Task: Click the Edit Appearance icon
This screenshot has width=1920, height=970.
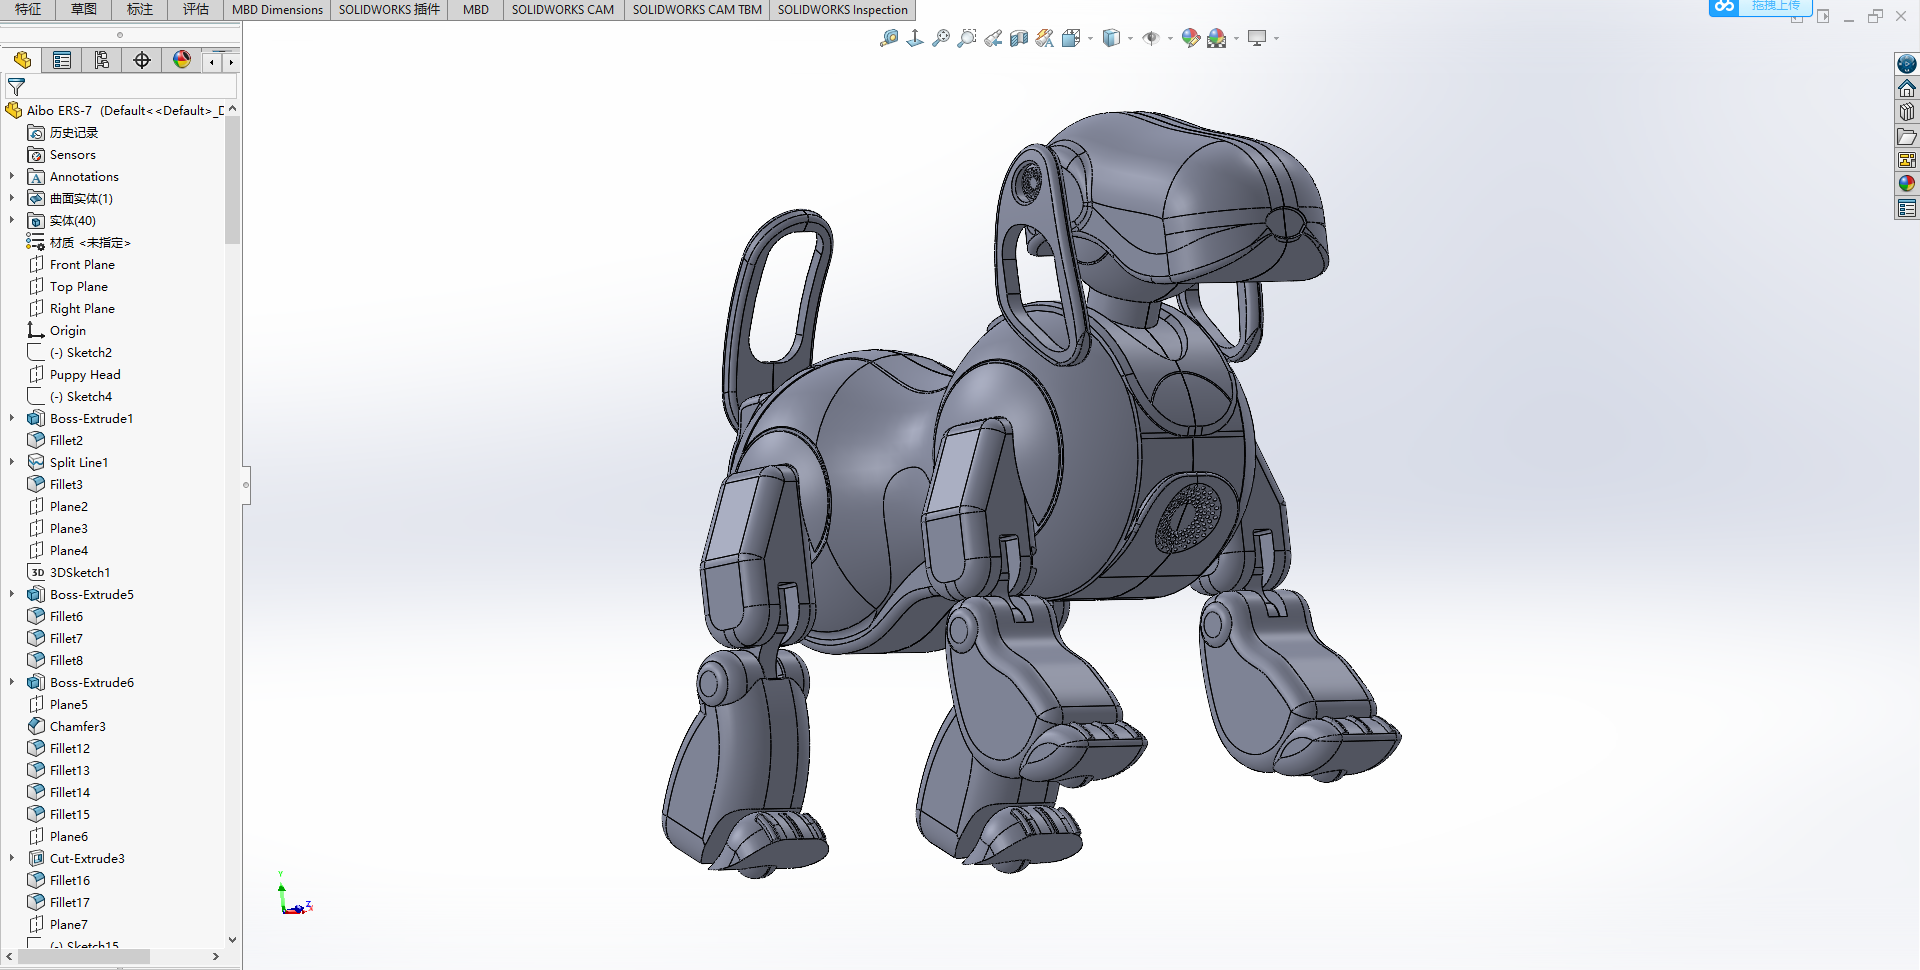Action: [1190, 38]
